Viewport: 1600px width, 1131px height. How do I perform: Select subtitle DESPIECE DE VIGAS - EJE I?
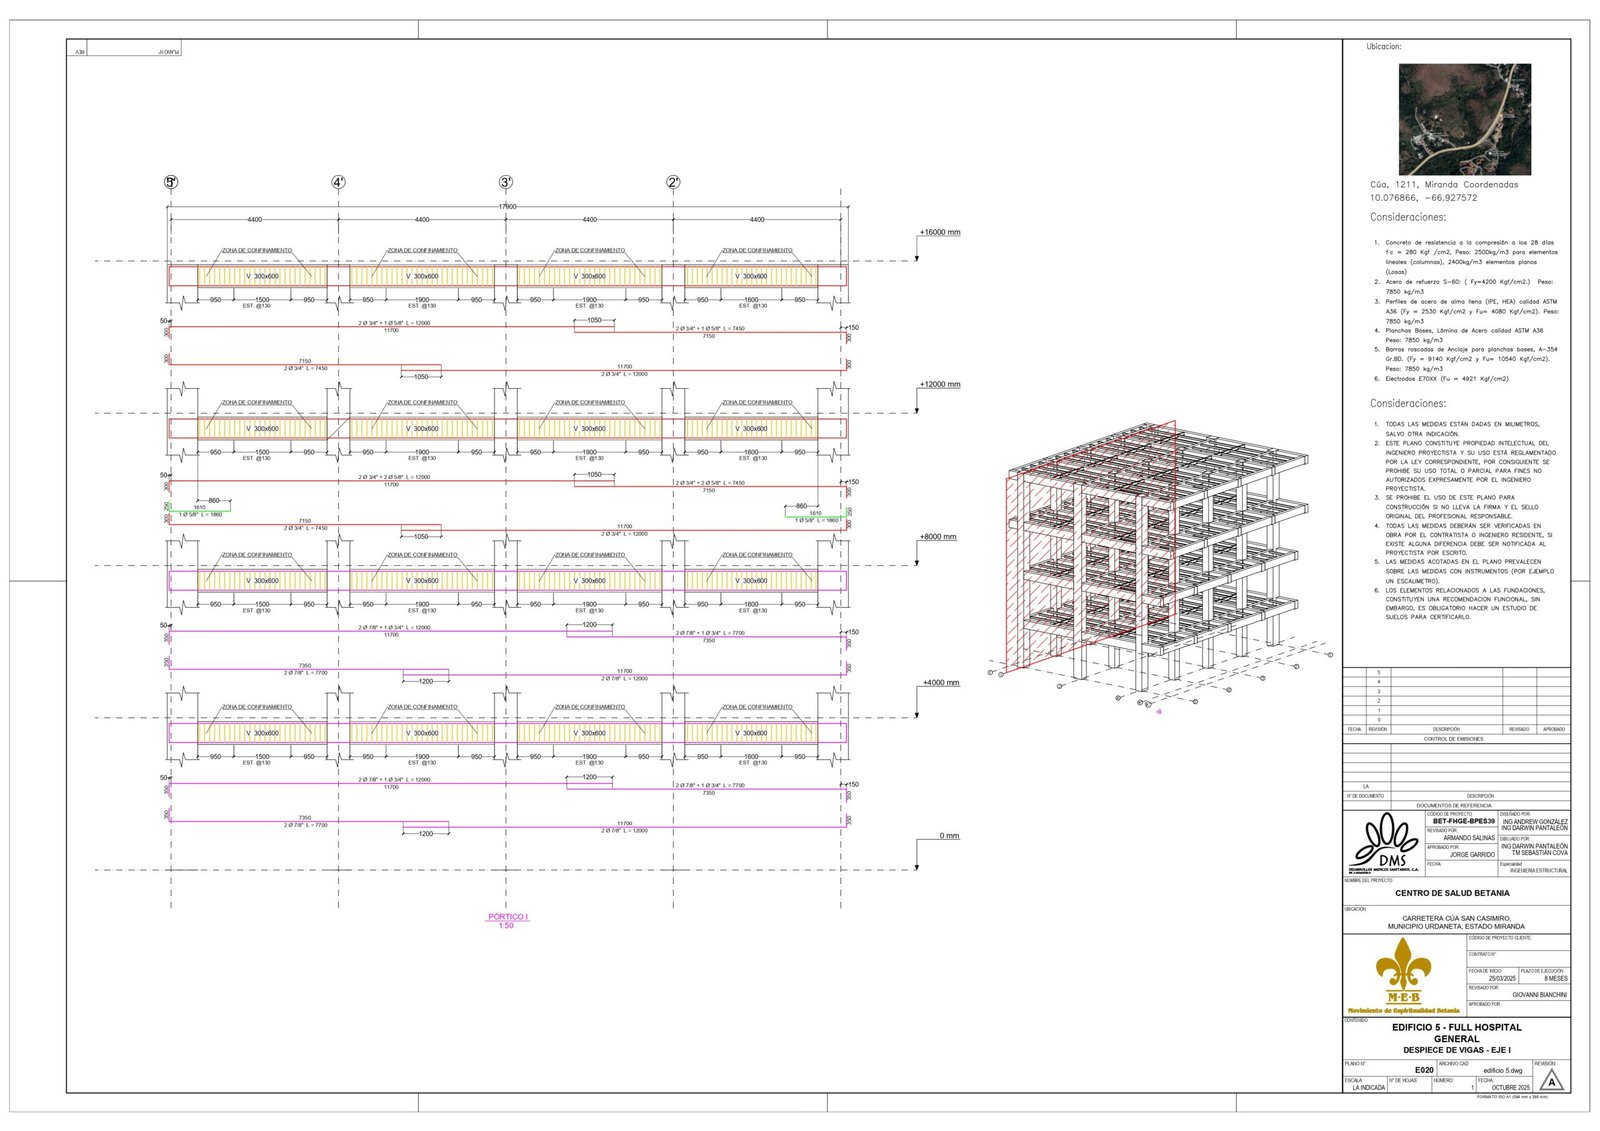pos(1457,1050)
